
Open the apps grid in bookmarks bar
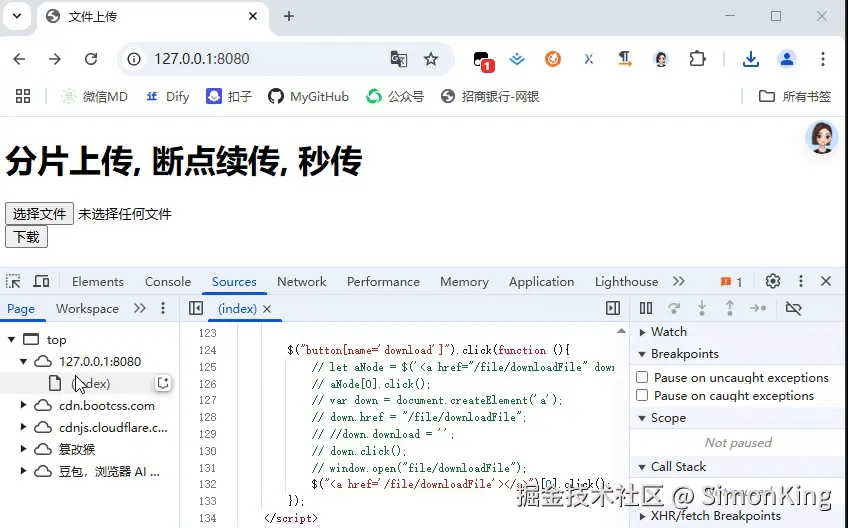[x=23, y=97]
